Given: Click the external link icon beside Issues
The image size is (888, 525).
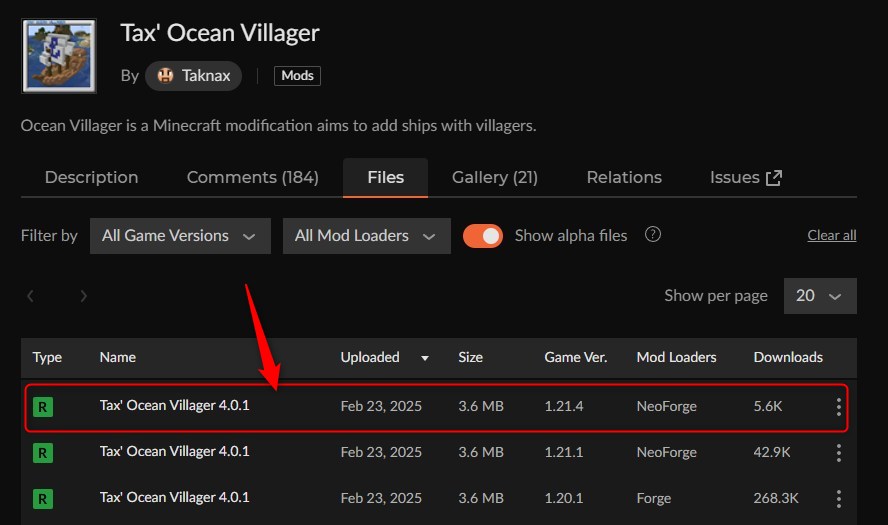Looking at the screenshot, I should pos(774,178).
